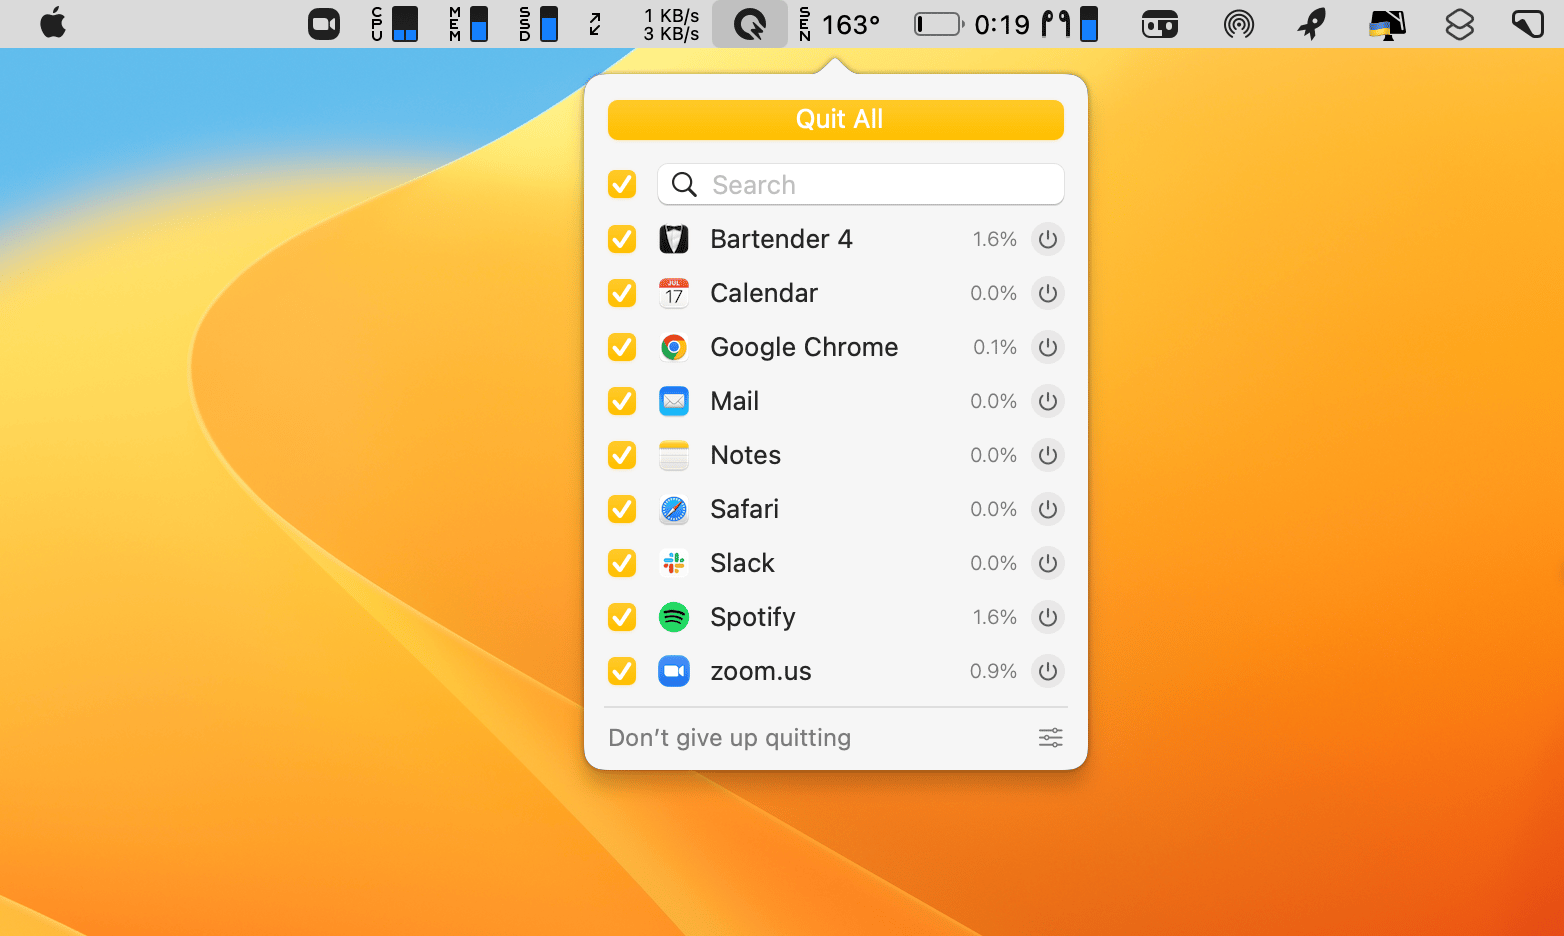Click the Ukraine flag display menu bar icon
Screen dimensions: 1564x936
coord(1387,24)
